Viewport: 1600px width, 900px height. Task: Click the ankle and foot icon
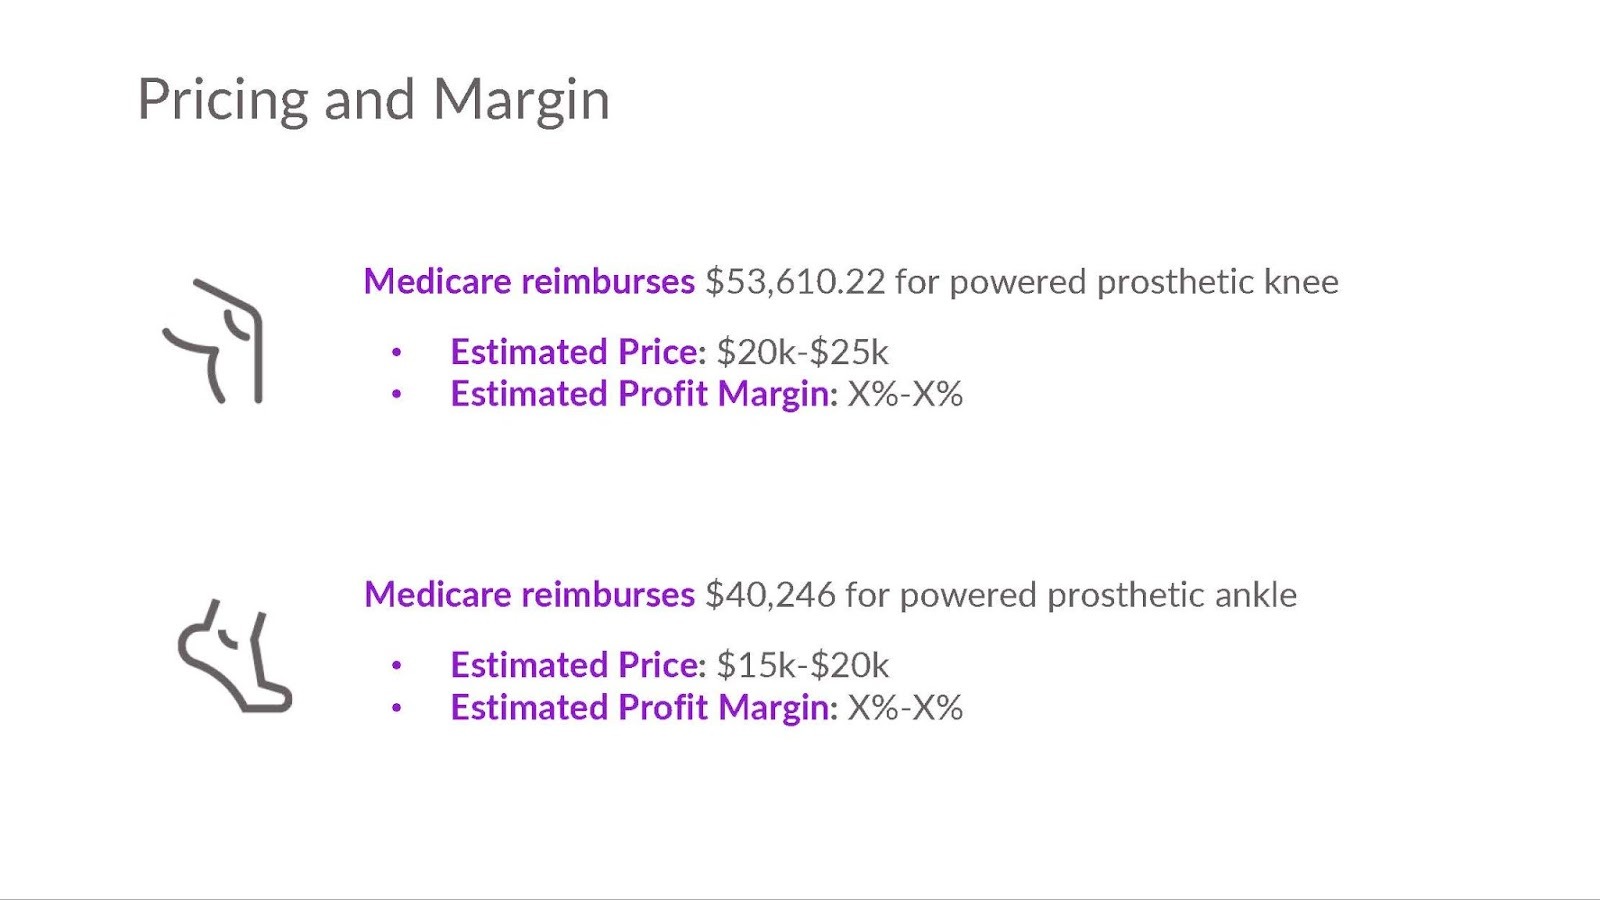point(235,656)
